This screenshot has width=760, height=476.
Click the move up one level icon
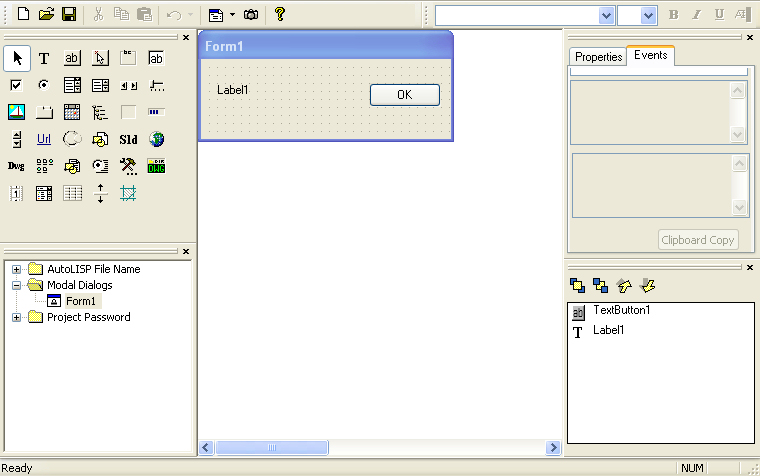624,286
